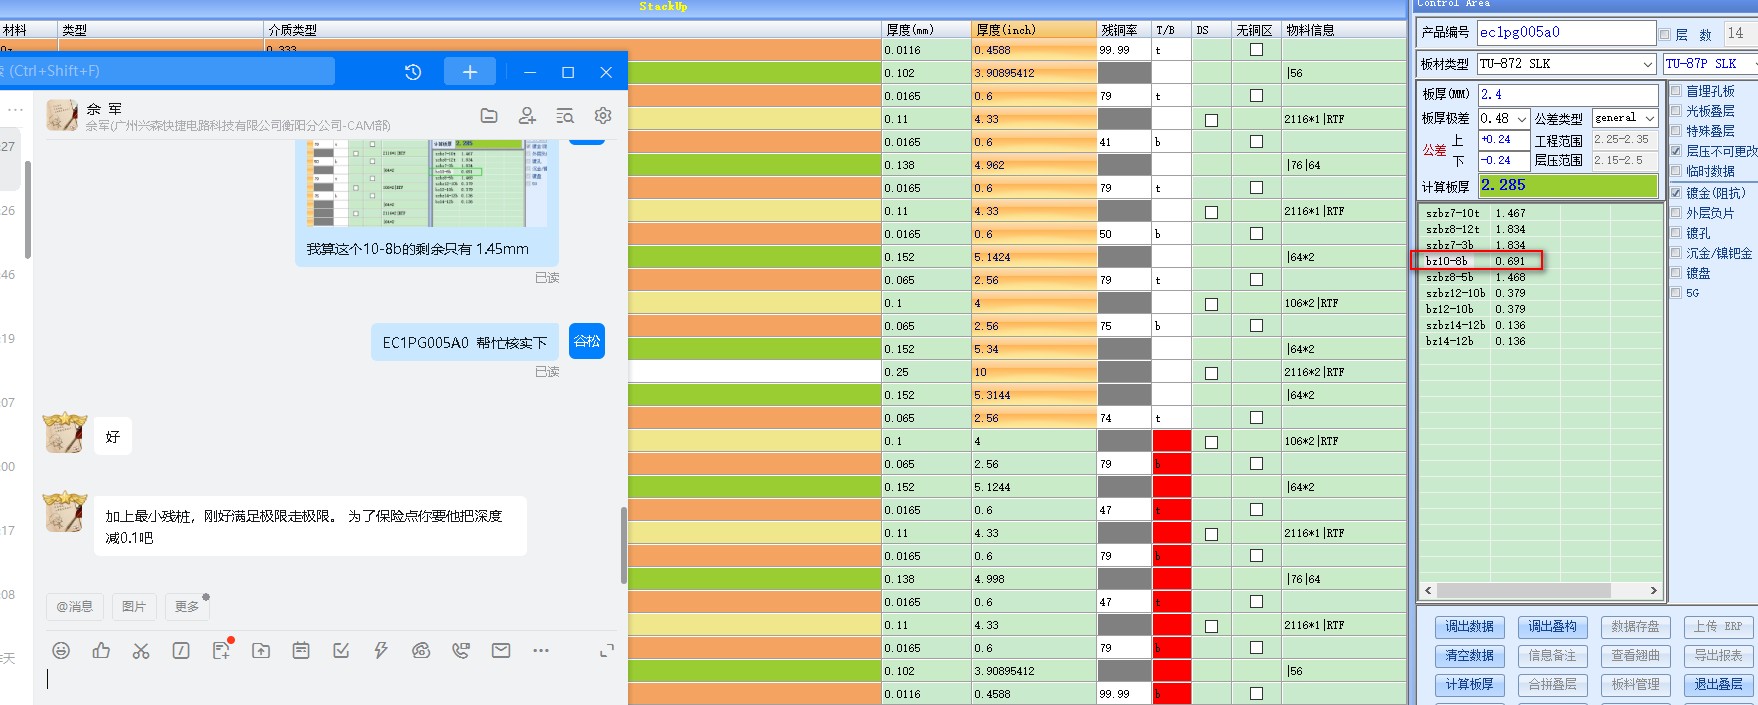Viewport: 1758px width, 705px height.
Task: Click the EC1PG005A0 帮忙核实下 message
Action: tap(465, 342)
